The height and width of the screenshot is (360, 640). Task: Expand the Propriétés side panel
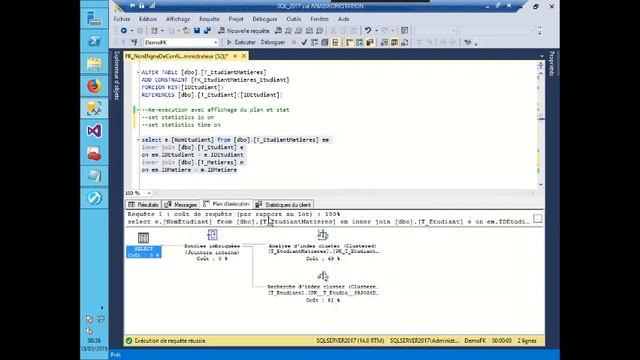pyautogui.click(x=551, y=64)
